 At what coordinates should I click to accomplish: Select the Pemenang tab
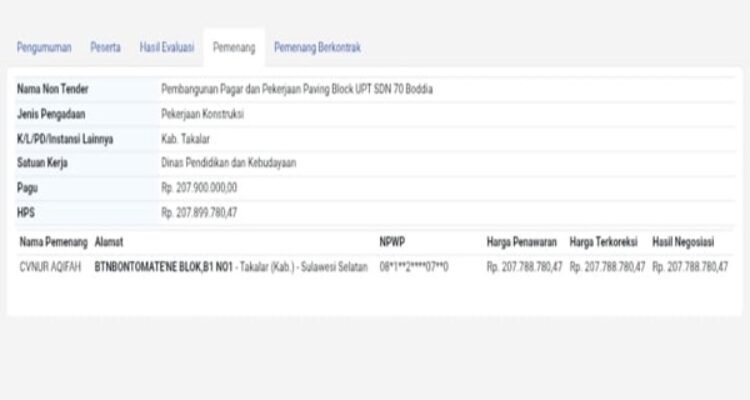point(234,47)
